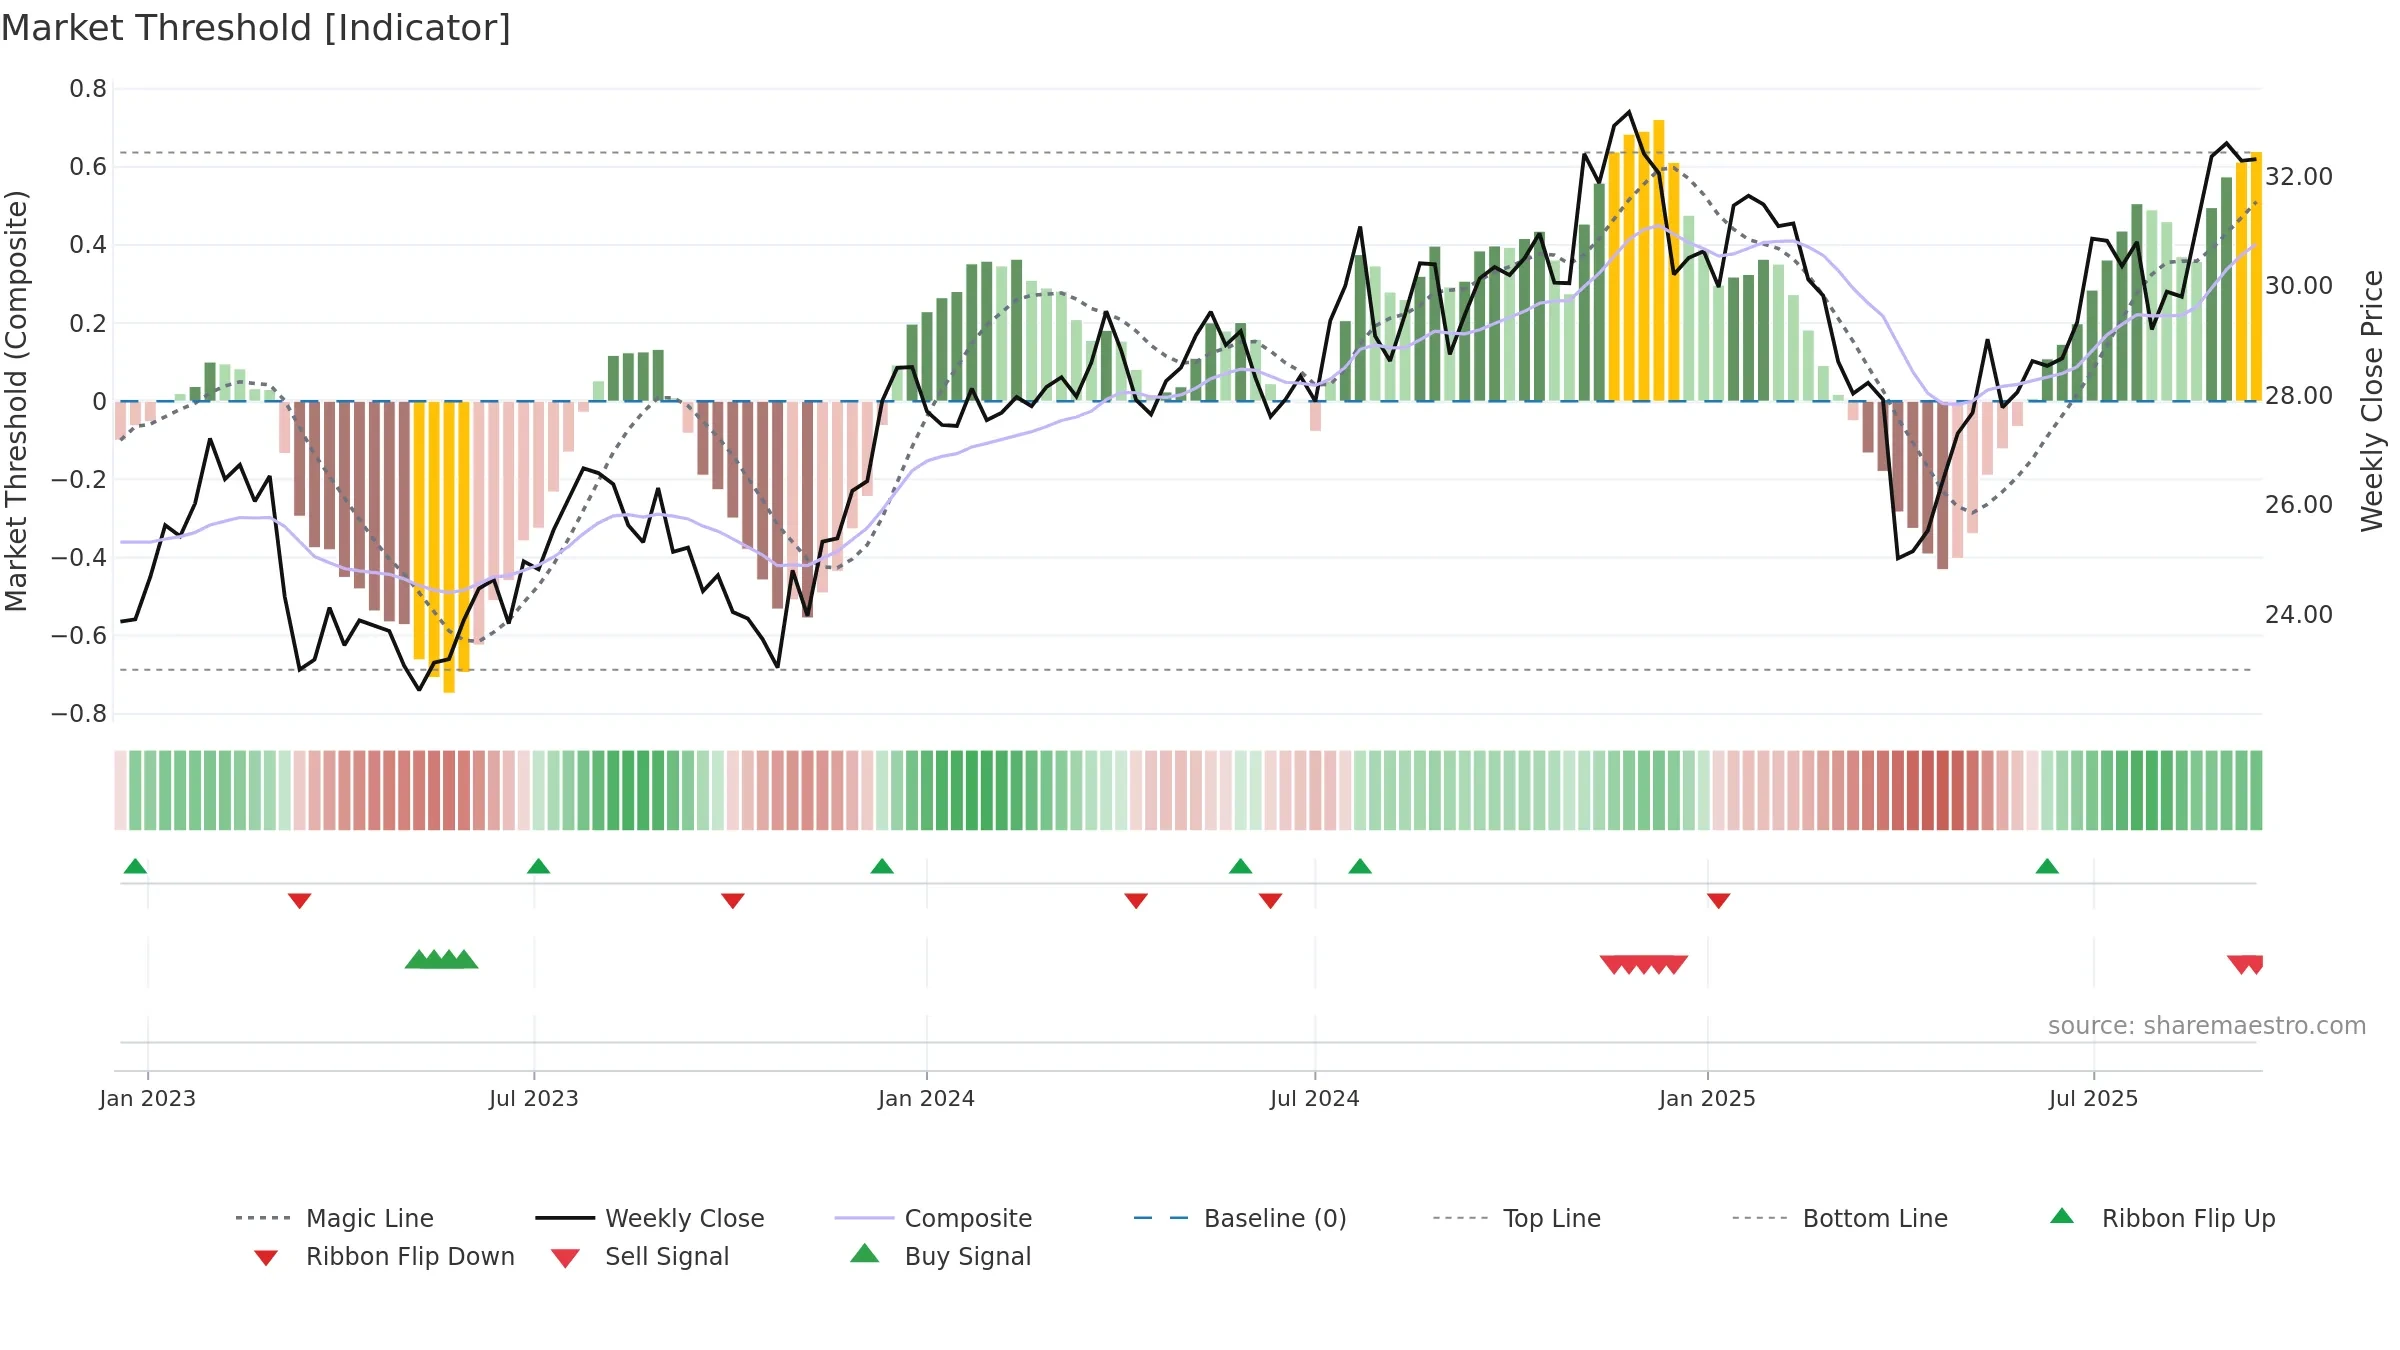Click the tallest yellow bar in late 2024
This screenshot has height=1350, width=2400.
click(1658, 260)
